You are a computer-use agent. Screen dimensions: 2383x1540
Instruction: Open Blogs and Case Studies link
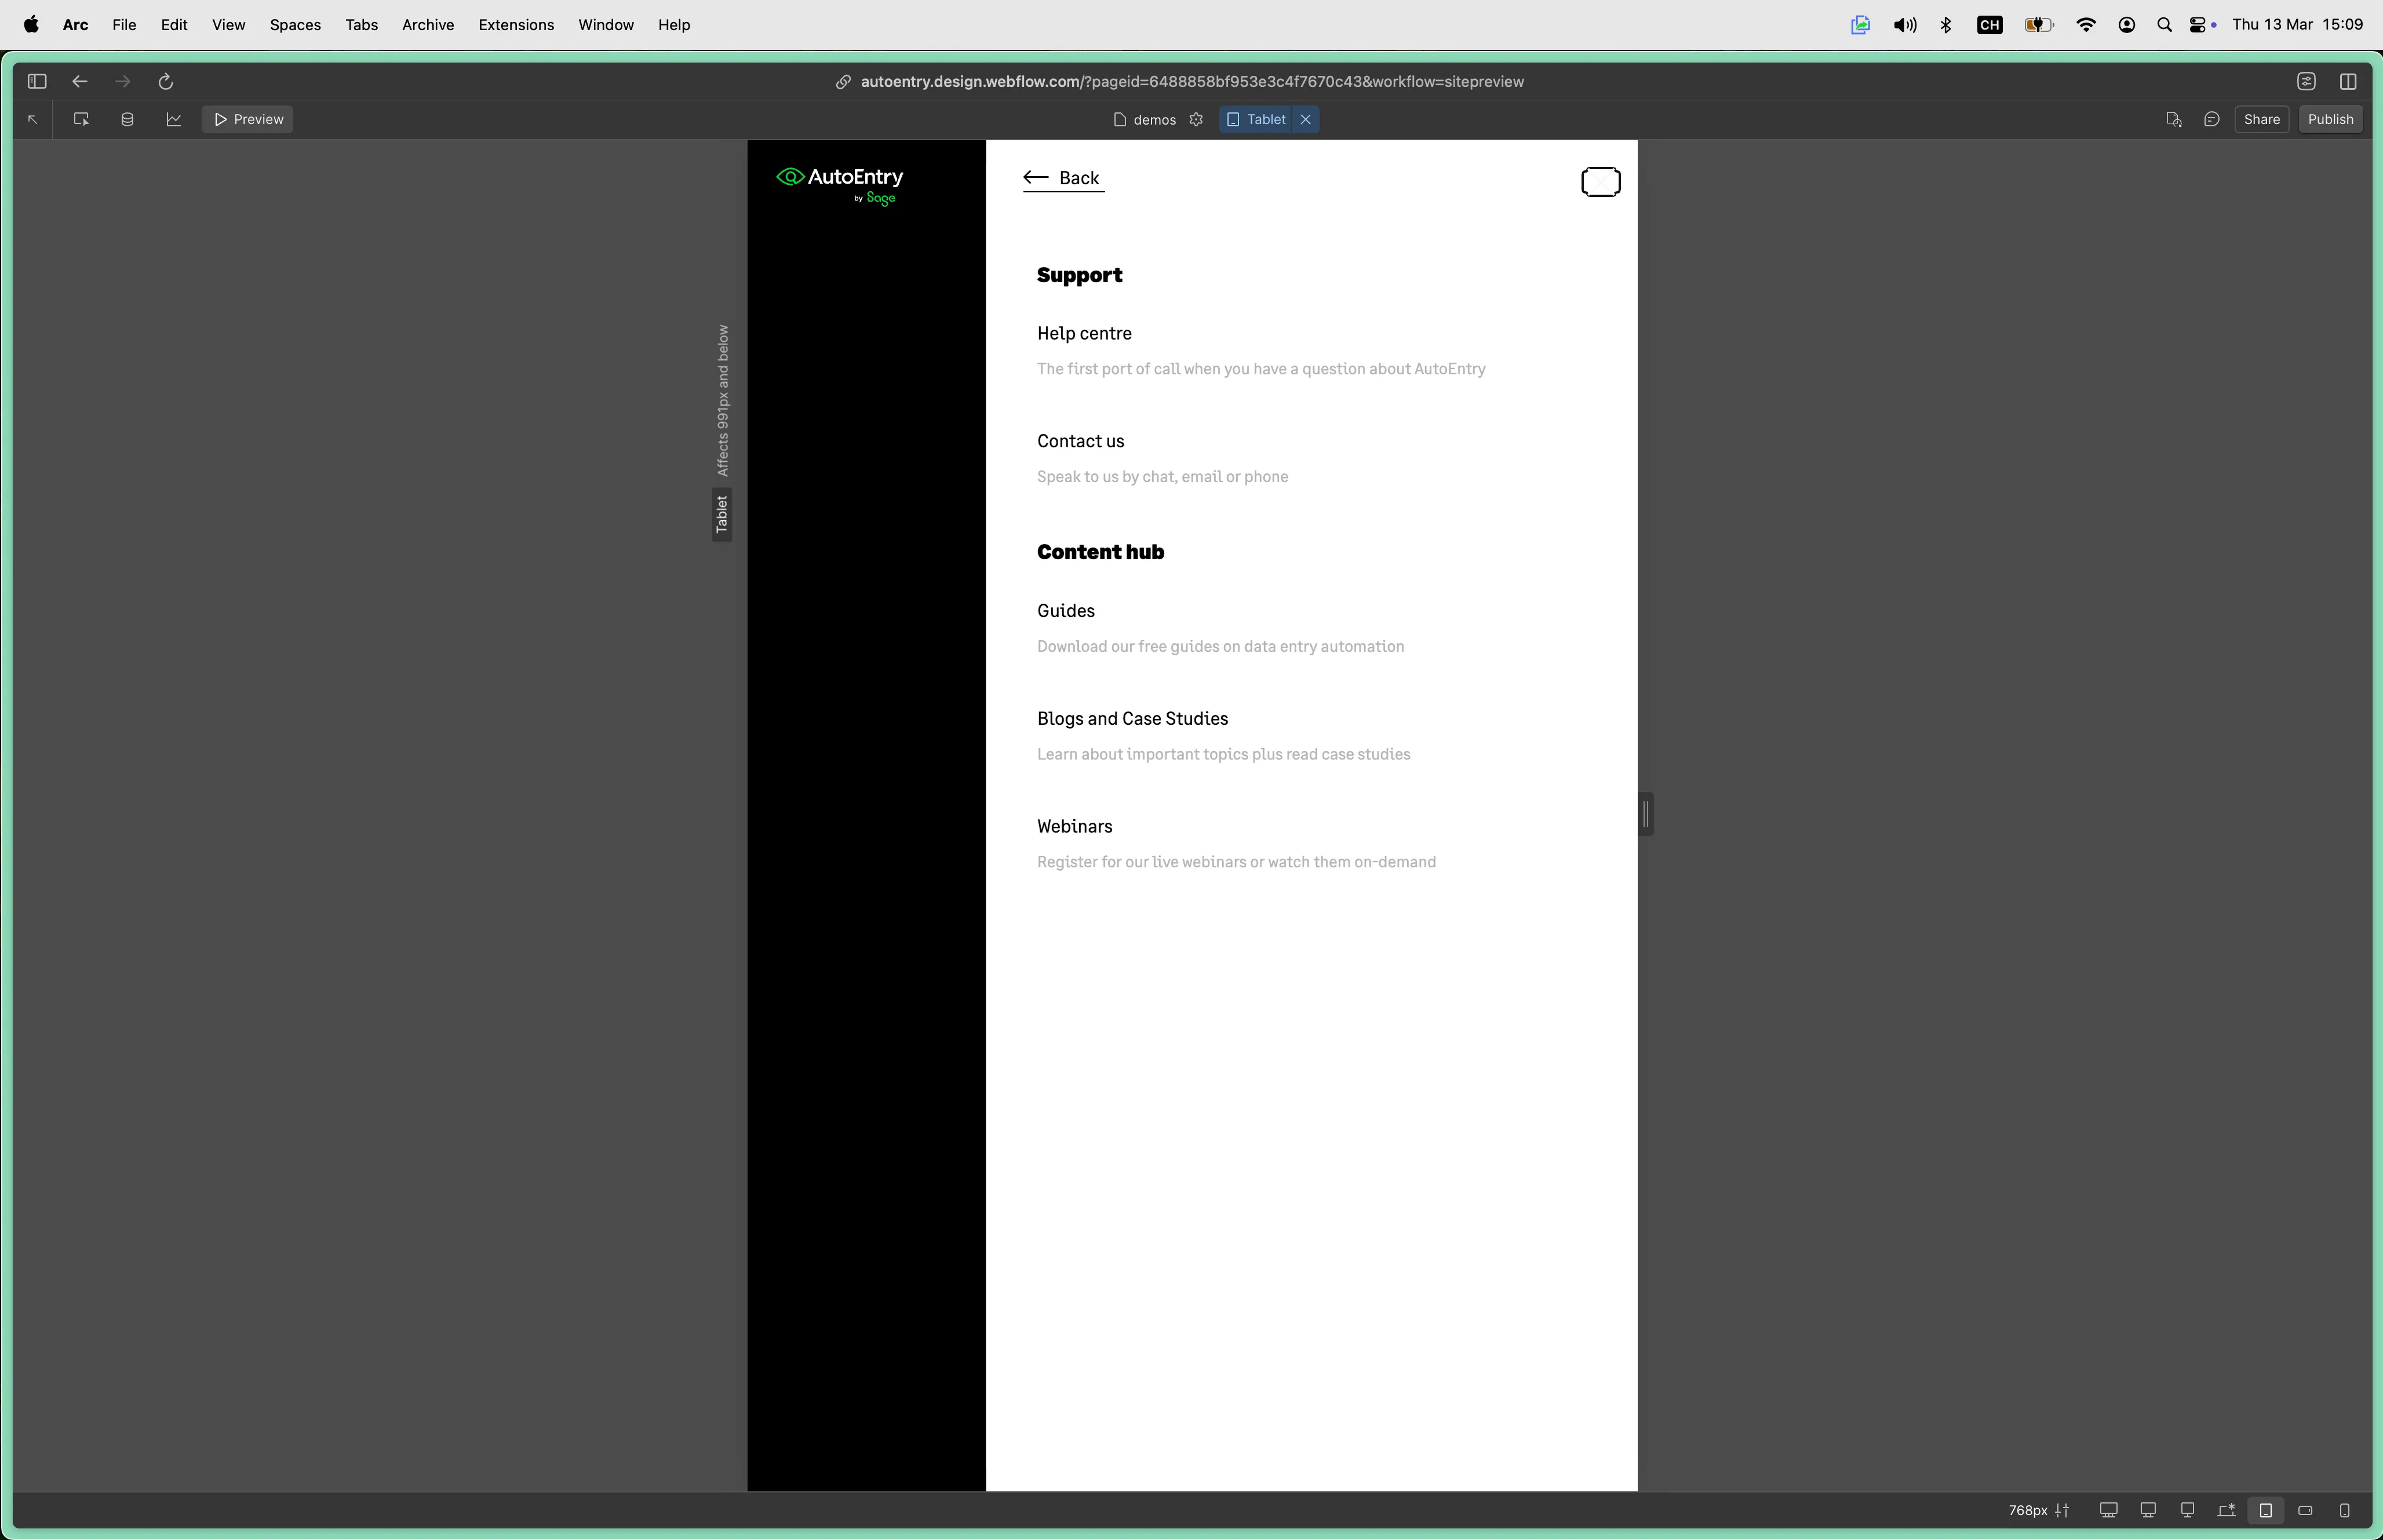click(x=1132, y=719)
